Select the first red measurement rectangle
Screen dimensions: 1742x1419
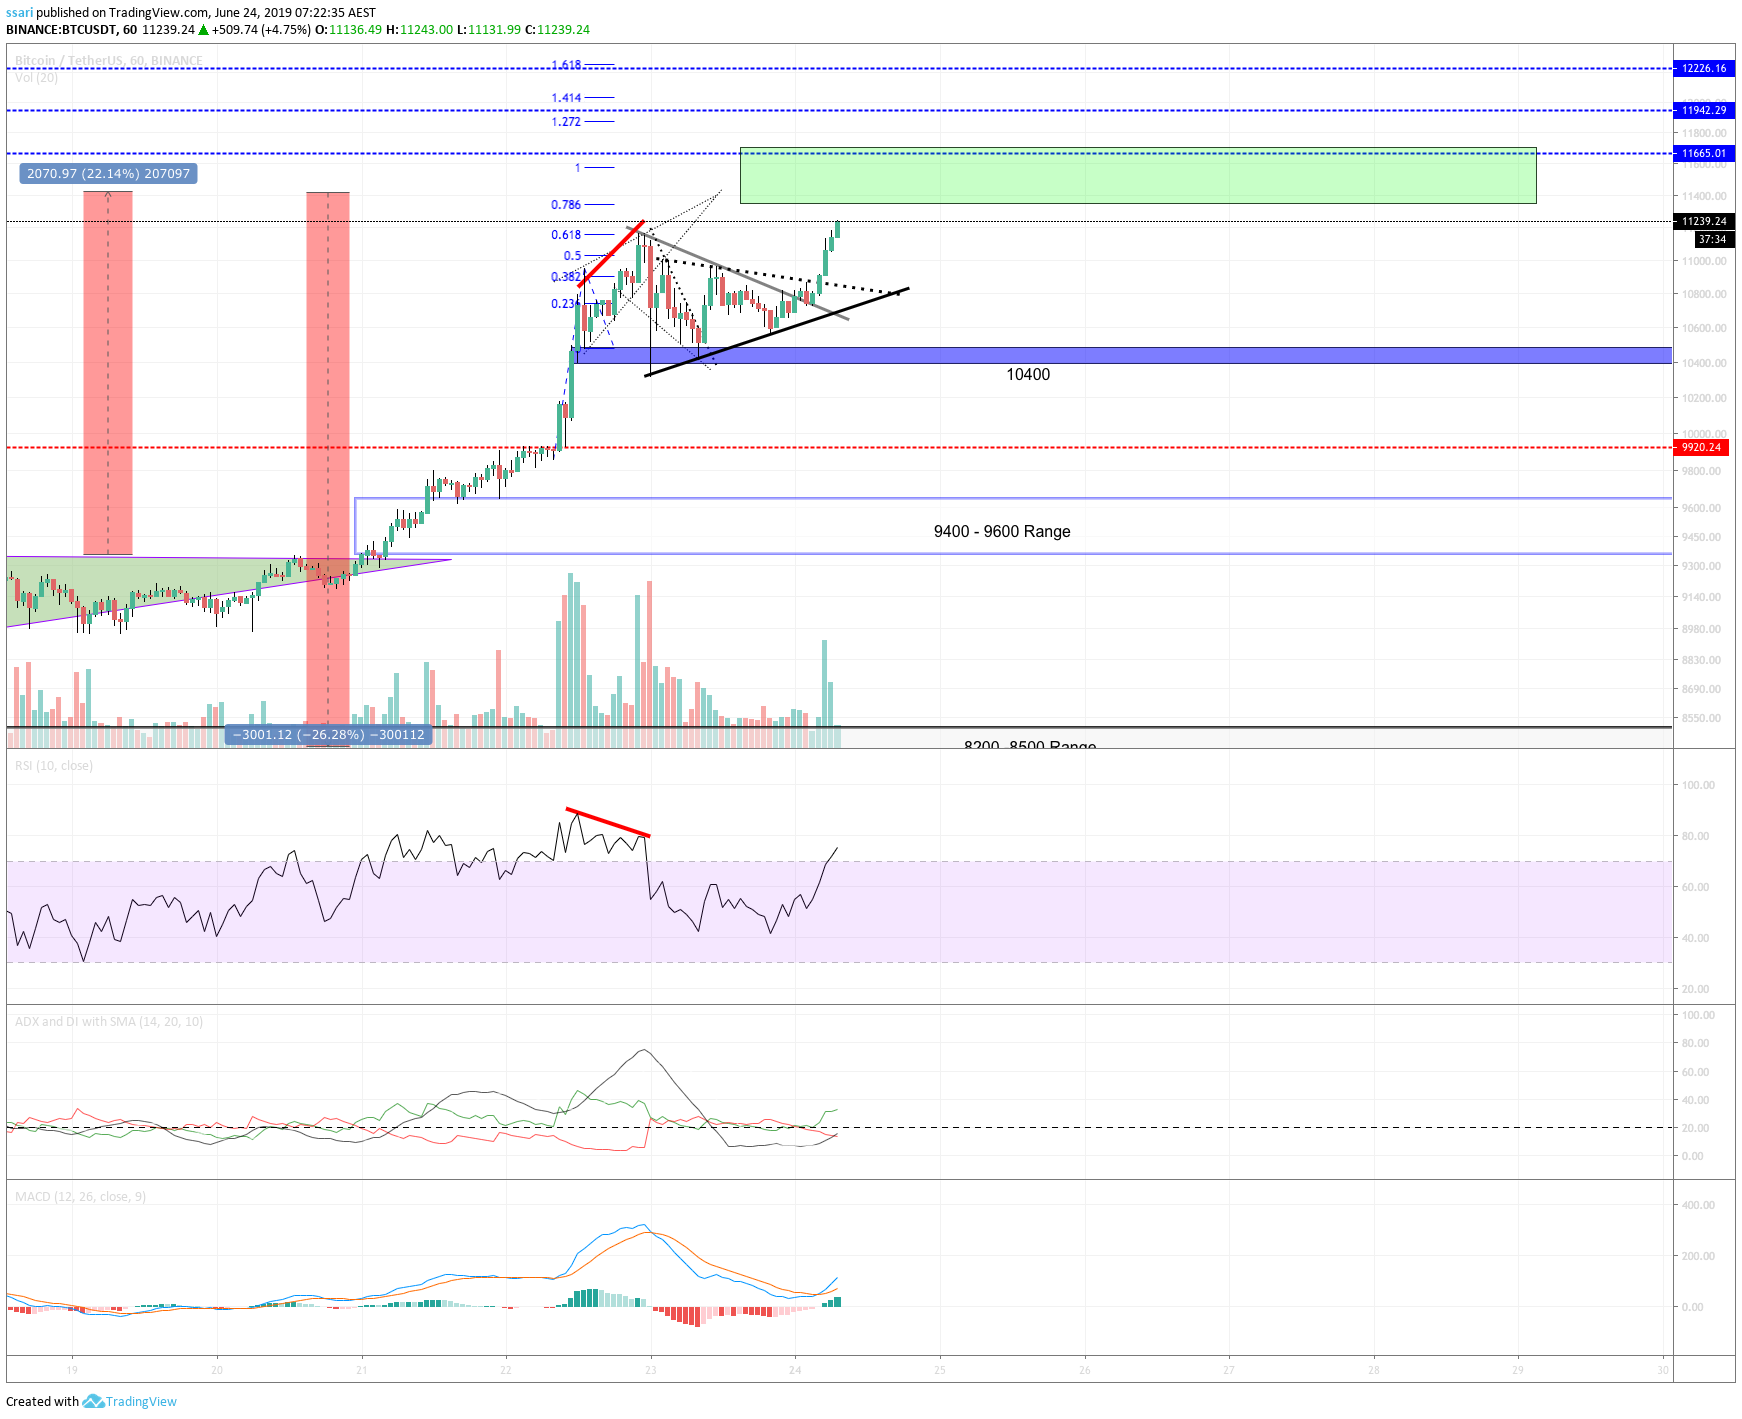tap(108, 372)
